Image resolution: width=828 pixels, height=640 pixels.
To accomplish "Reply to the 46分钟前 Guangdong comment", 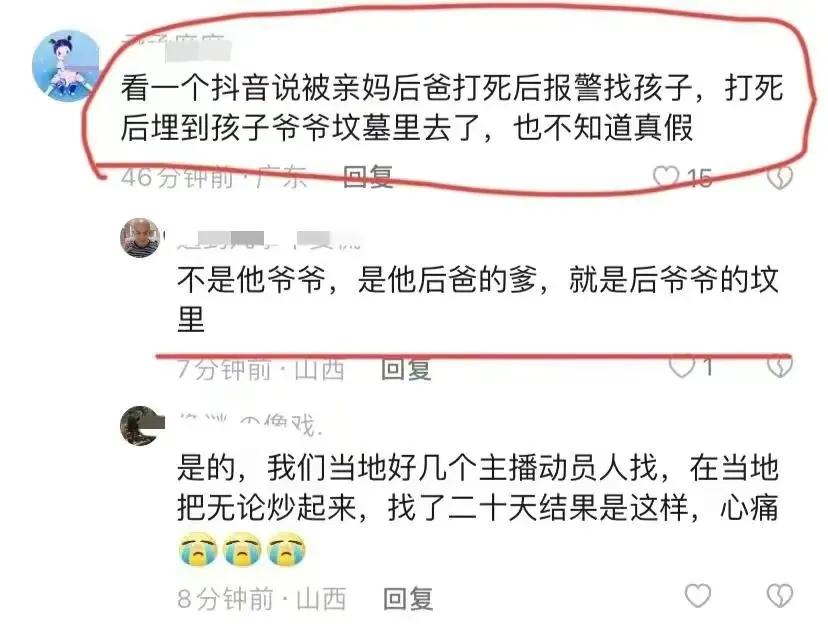I will (368, 176).
